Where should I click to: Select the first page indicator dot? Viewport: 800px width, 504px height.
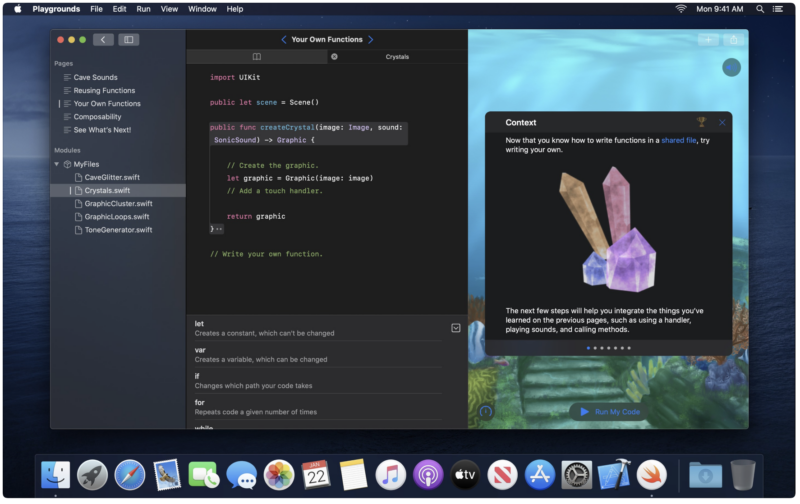[588, 348]
